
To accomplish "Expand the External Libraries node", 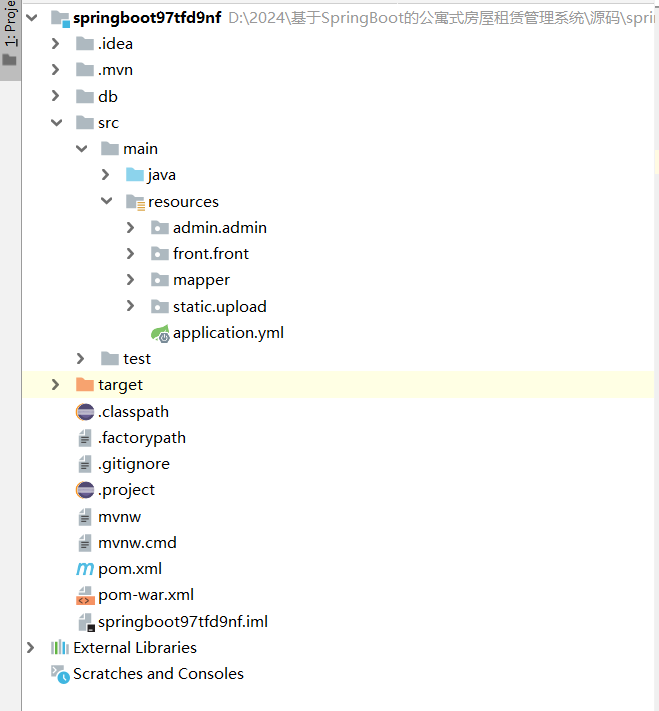I will [31, 648].
